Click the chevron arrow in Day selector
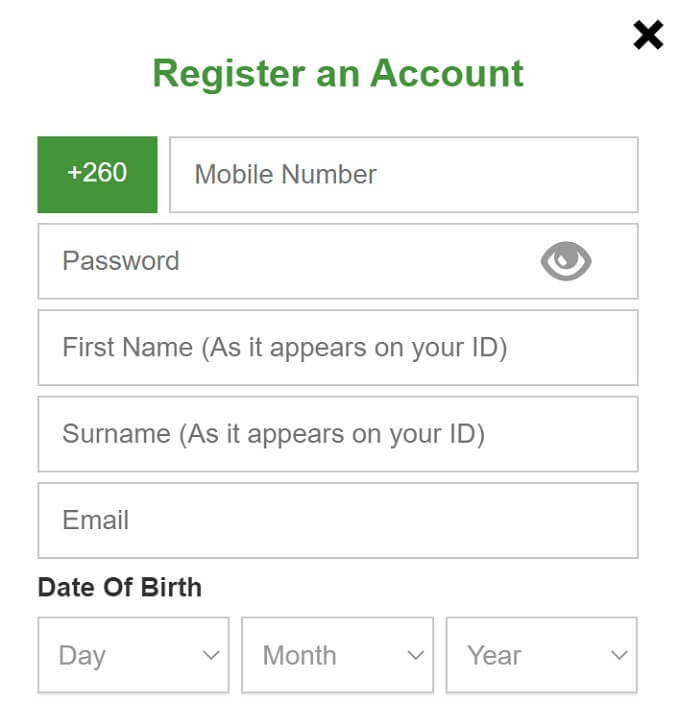The height and width of the screenshot is (703, 680). (211, 655)
